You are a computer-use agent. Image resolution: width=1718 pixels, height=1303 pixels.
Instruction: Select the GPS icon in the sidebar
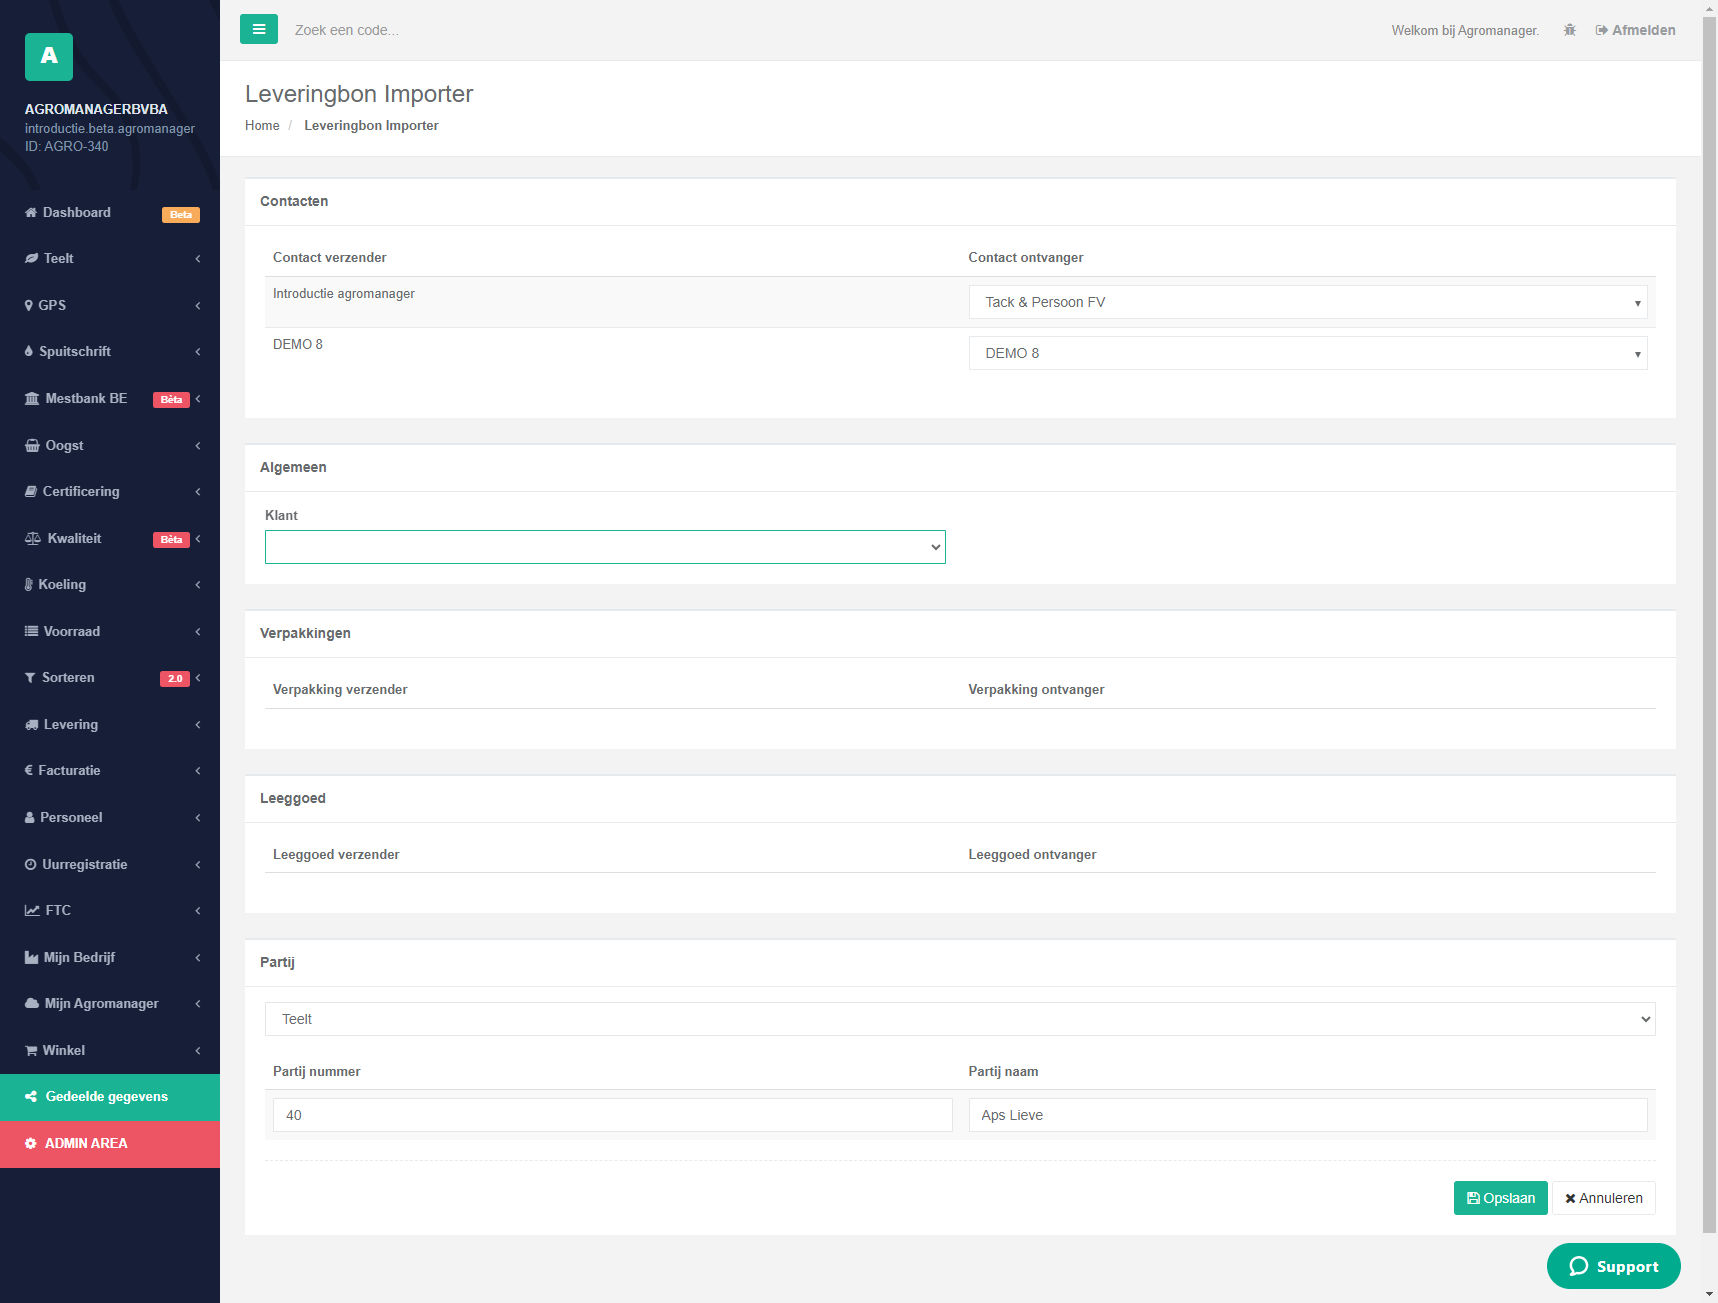(29, 305)
